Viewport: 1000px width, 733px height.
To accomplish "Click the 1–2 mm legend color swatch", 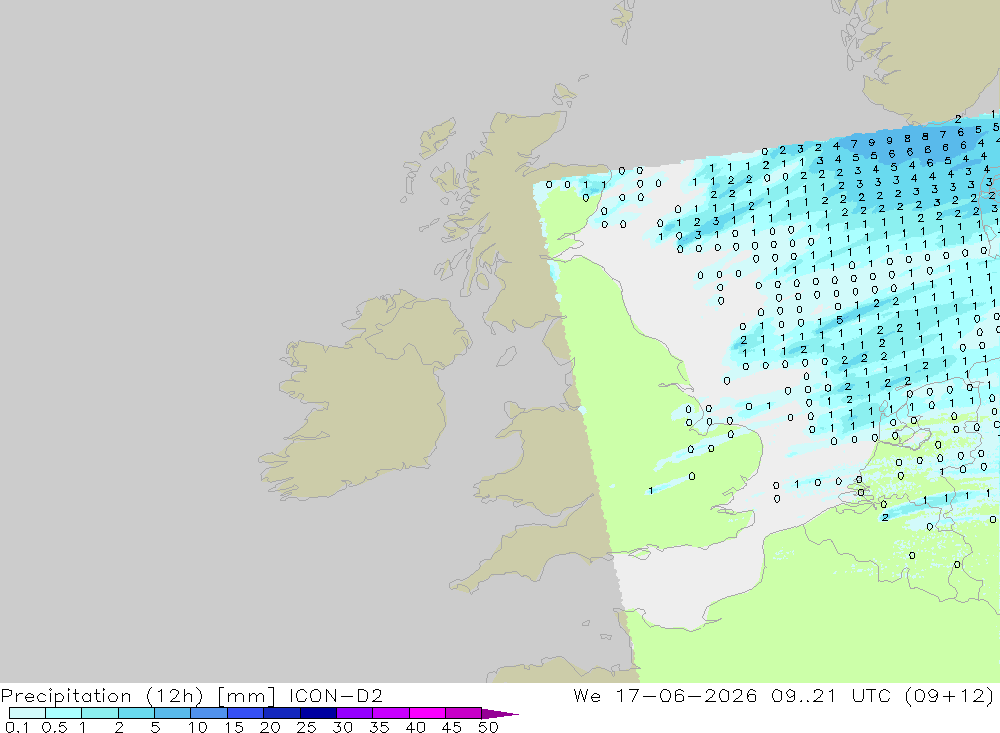I will (x=99, y=713).
